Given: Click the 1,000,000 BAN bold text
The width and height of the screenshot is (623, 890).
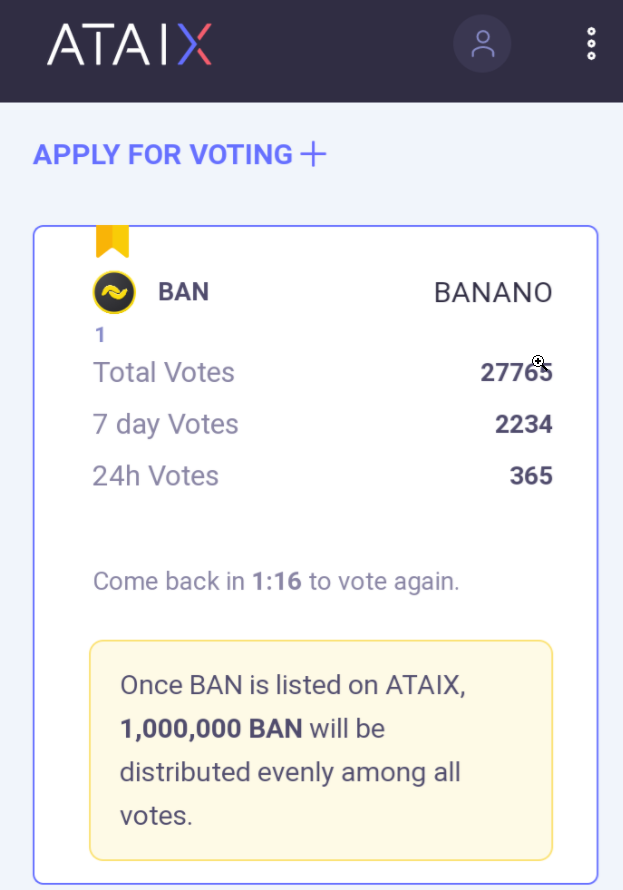Looking at the screenshot, I should pos(211,729).
